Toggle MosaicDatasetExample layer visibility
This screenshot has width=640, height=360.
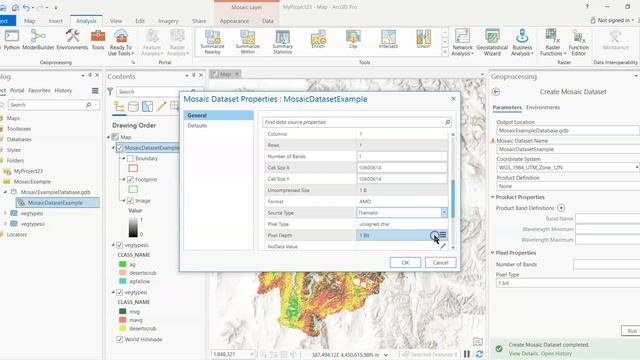(x=119, y=148)
